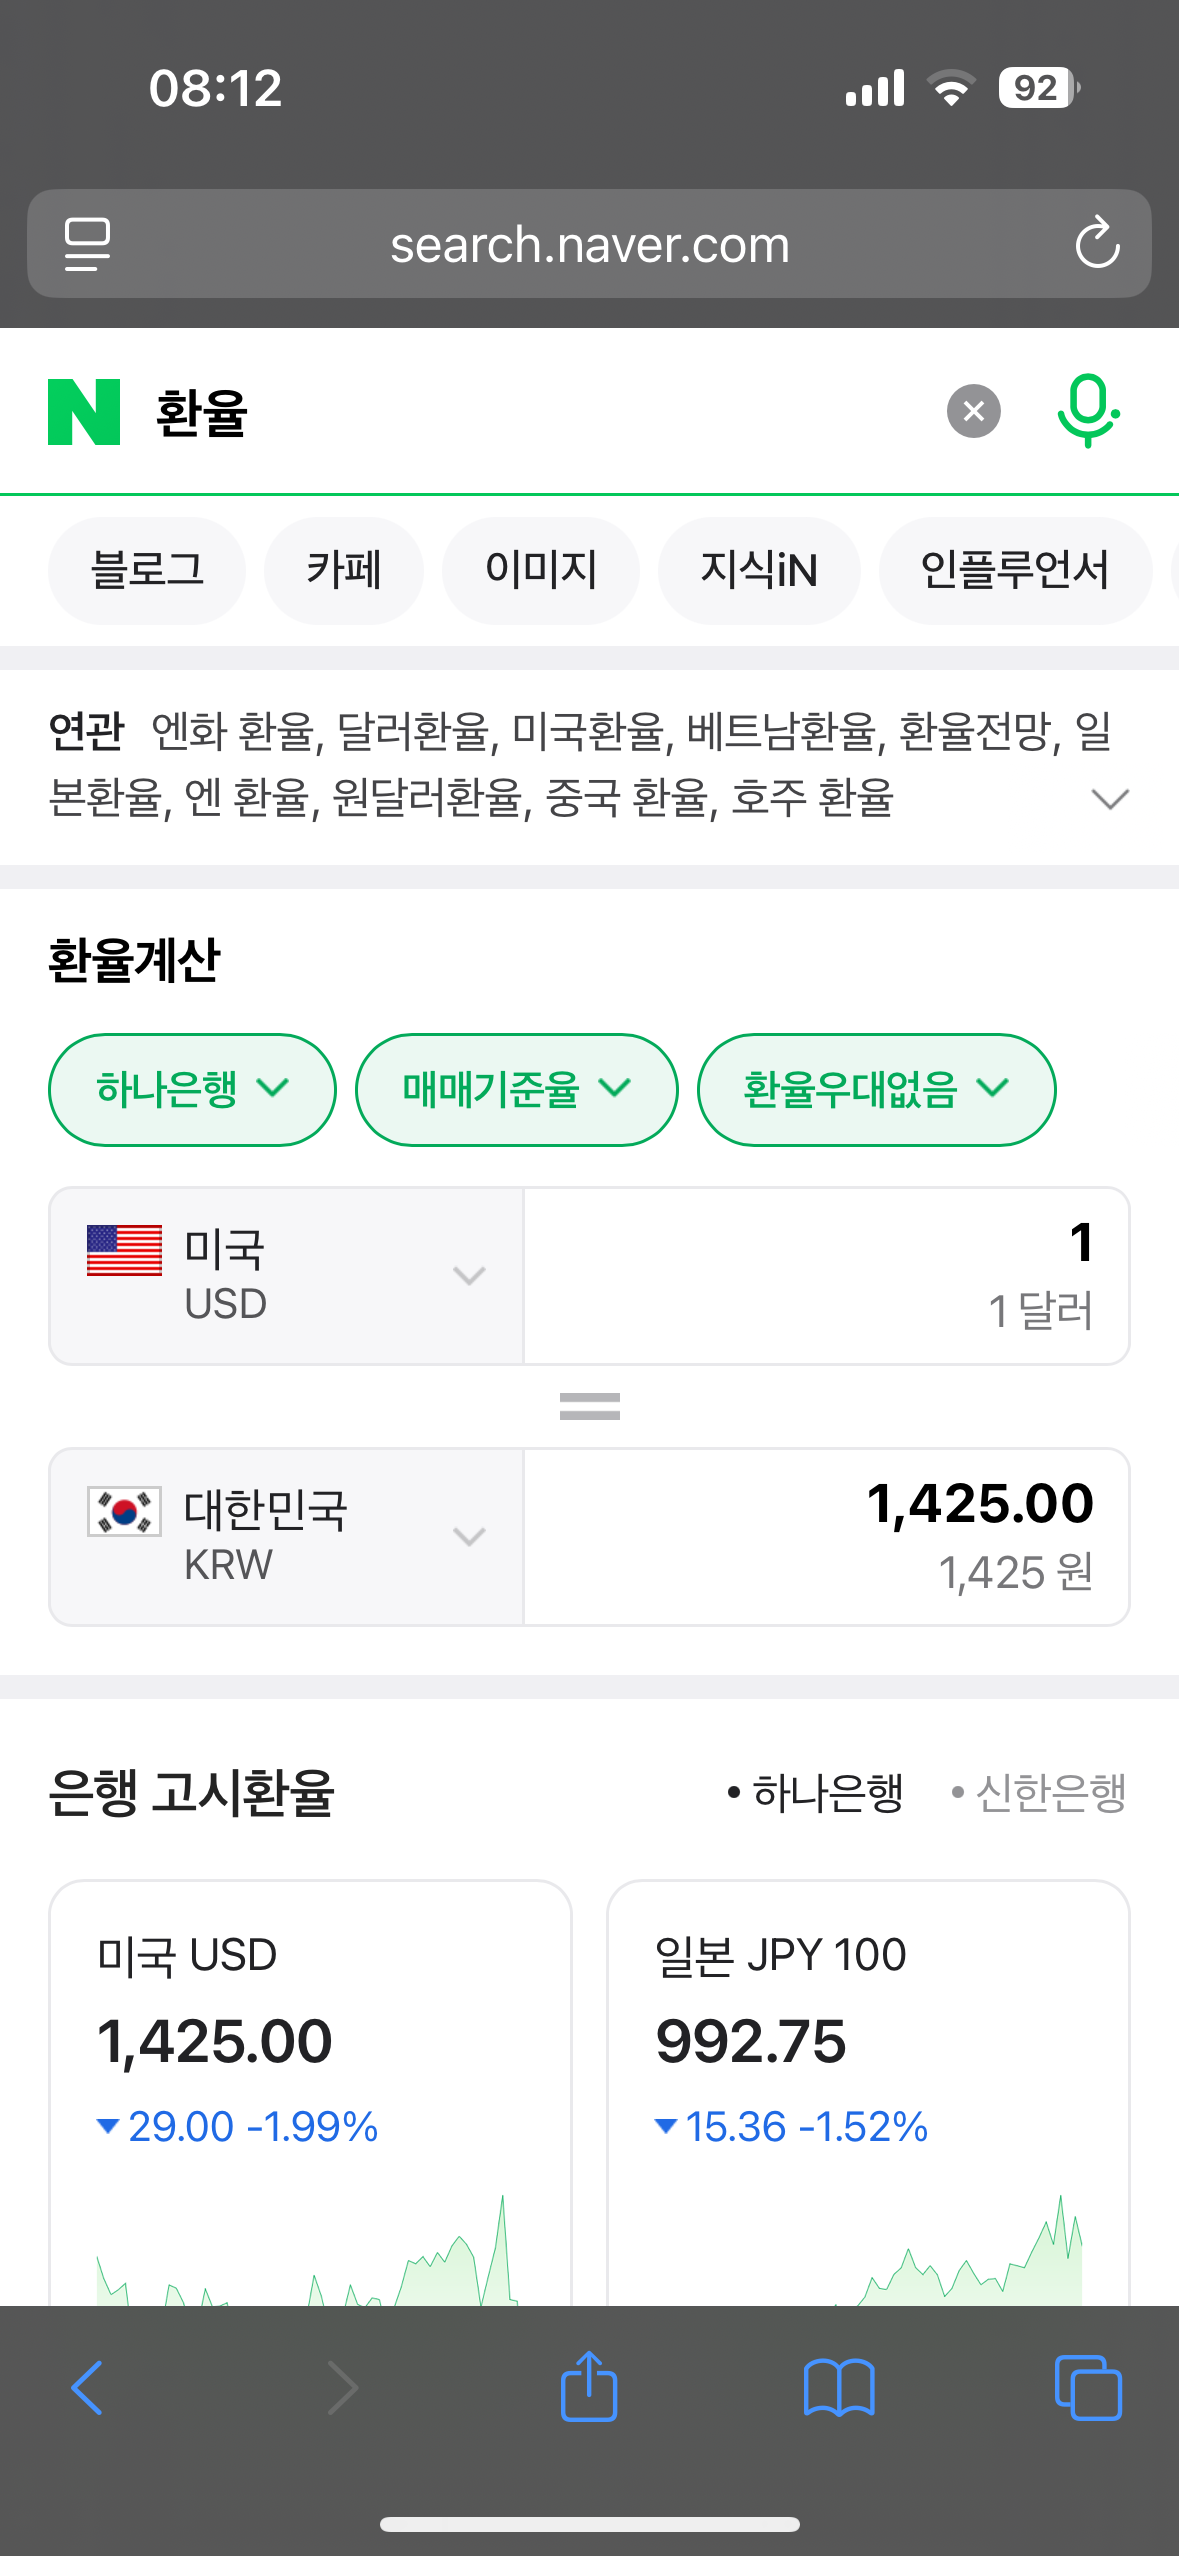Tap the Naver N logo
Viewport: 1179px width, 2556px height.
point(84,412)
